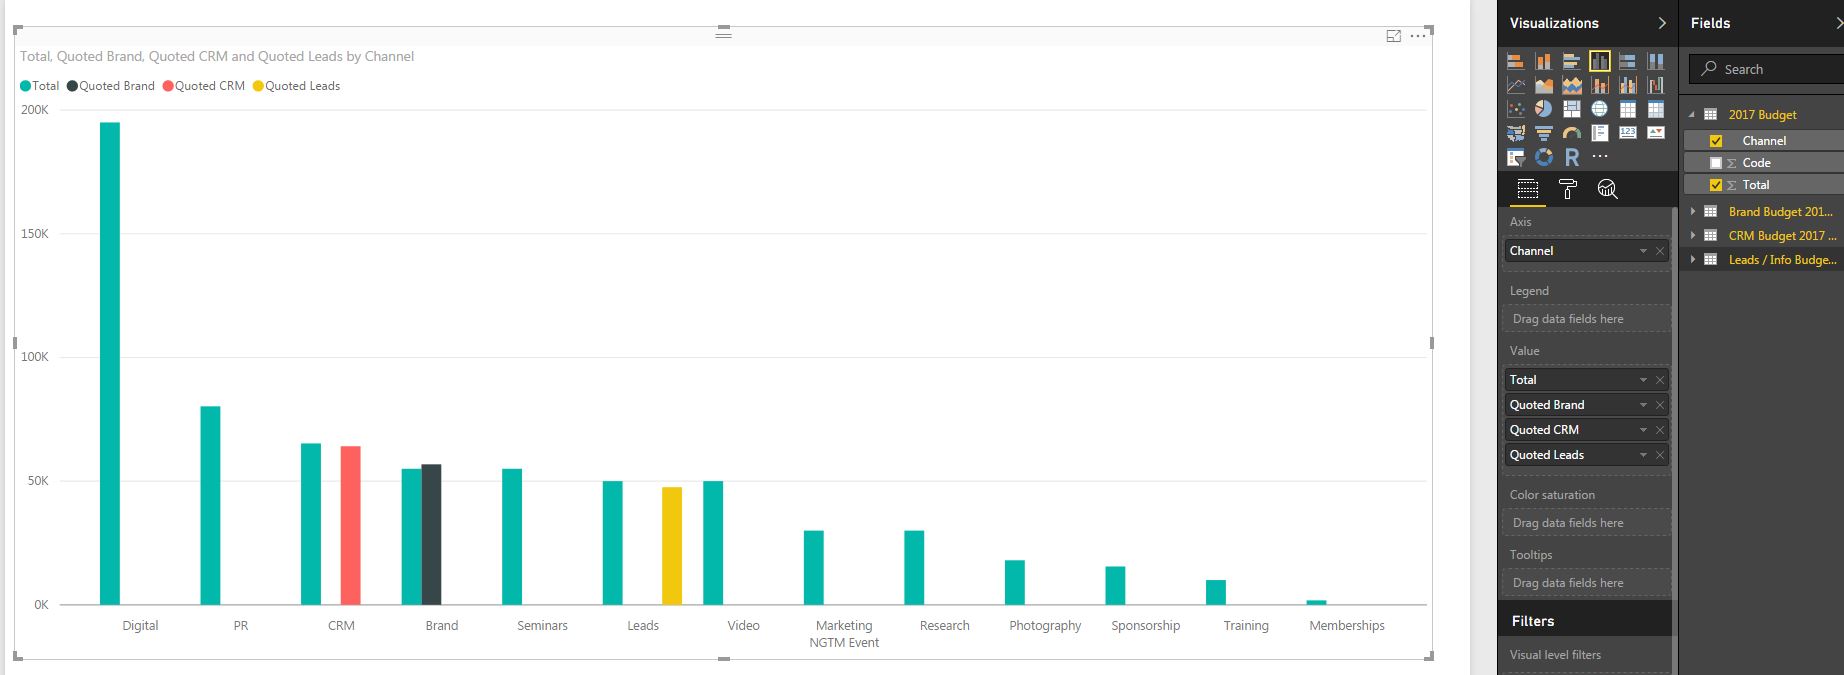Expand the CRM Budget 2017 table
The height and width of the screenshot is (675, 1844).
pyautogui.click(x=1693, y=236)
